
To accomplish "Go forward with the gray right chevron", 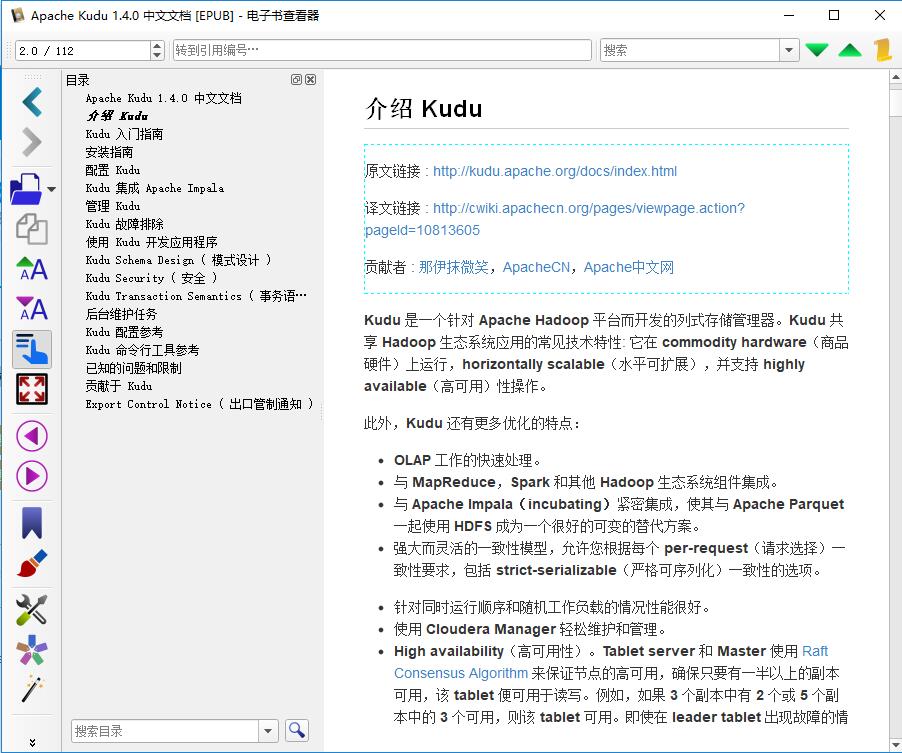I will click(32, 143).
